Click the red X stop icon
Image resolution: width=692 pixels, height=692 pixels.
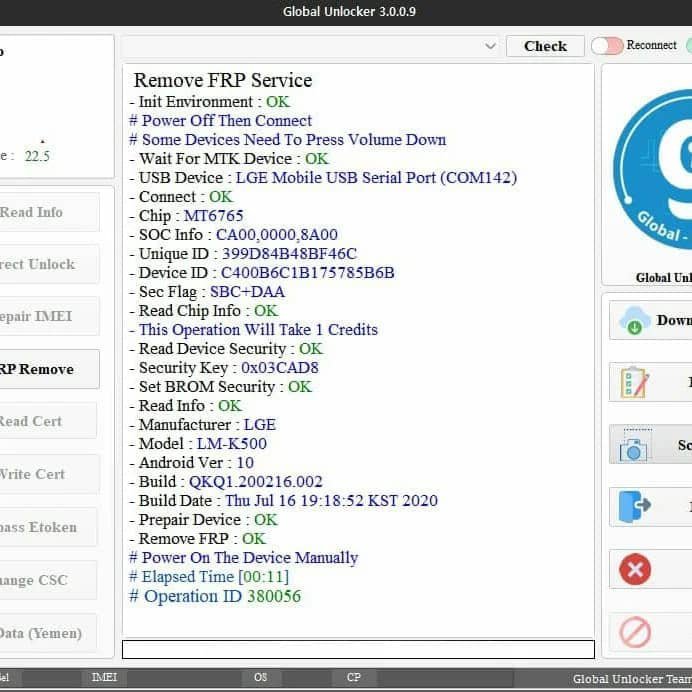pos(635,569)
